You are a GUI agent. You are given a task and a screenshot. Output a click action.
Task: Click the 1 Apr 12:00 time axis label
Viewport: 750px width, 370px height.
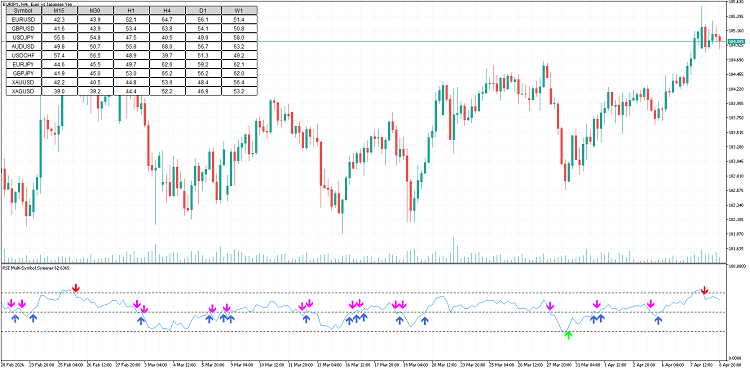point(616,364)
